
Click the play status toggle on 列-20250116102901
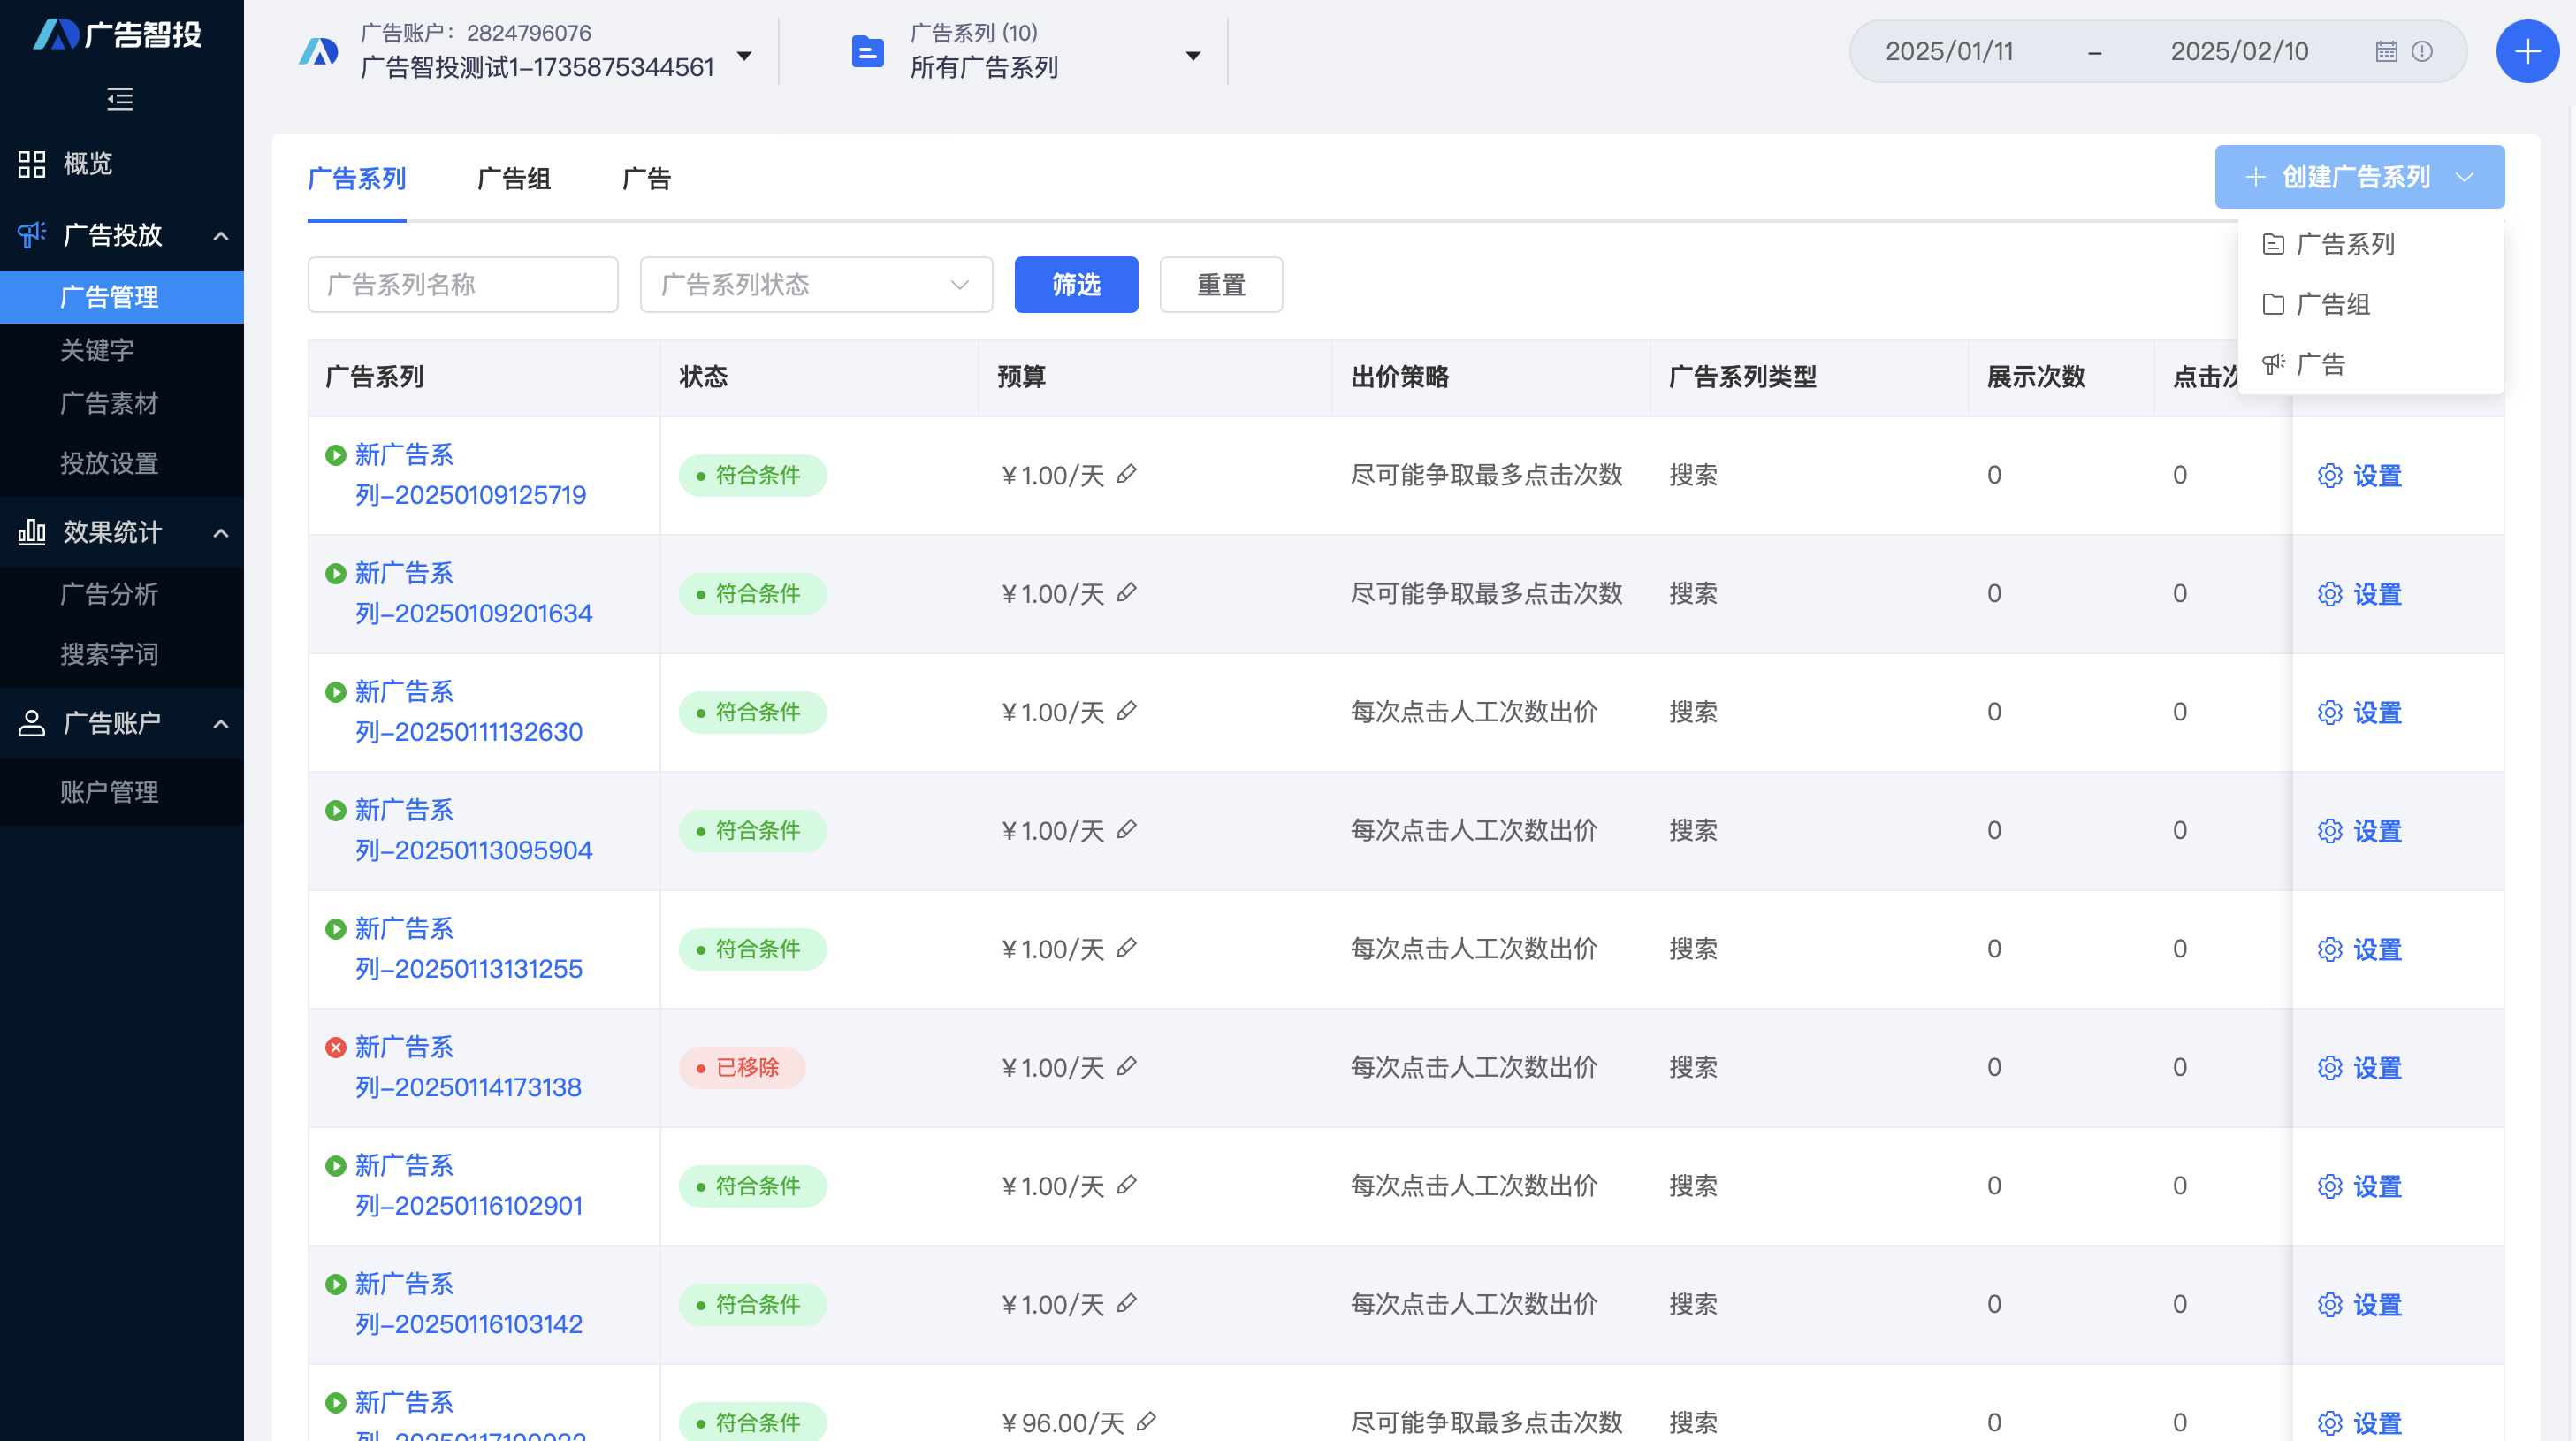[335, 1166]
